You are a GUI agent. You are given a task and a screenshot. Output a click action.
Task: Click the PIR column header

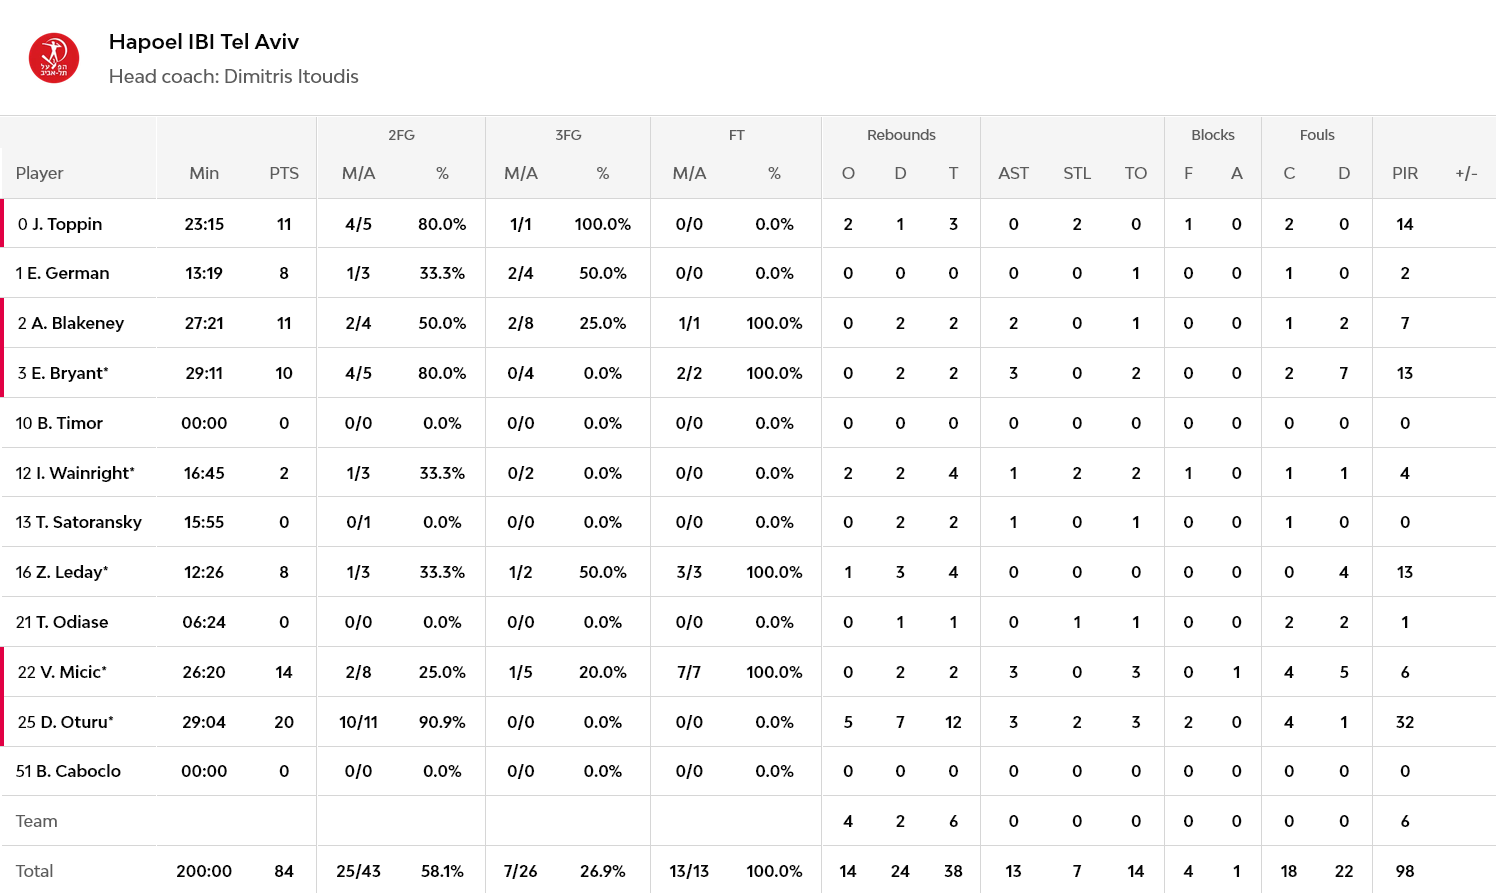click(x=1405, y=173)
